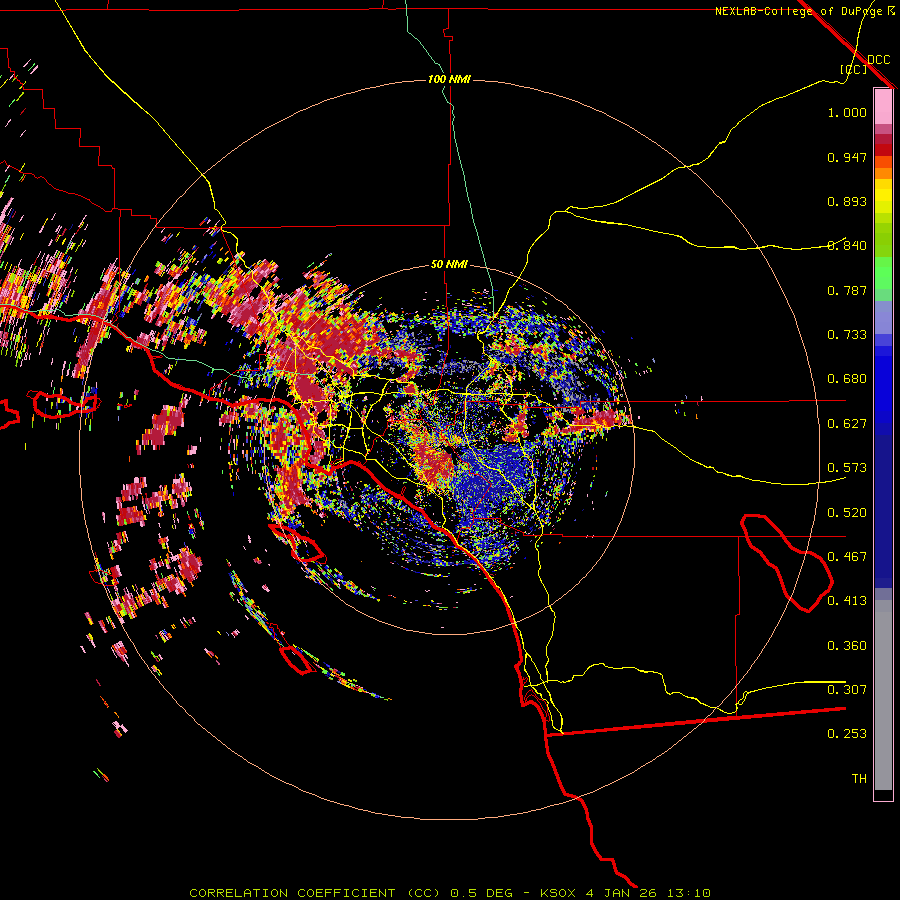Click the Correlation Coefficient caption at bottom
This screenshot has height=900, width=900.
click(x=450, y=893)
